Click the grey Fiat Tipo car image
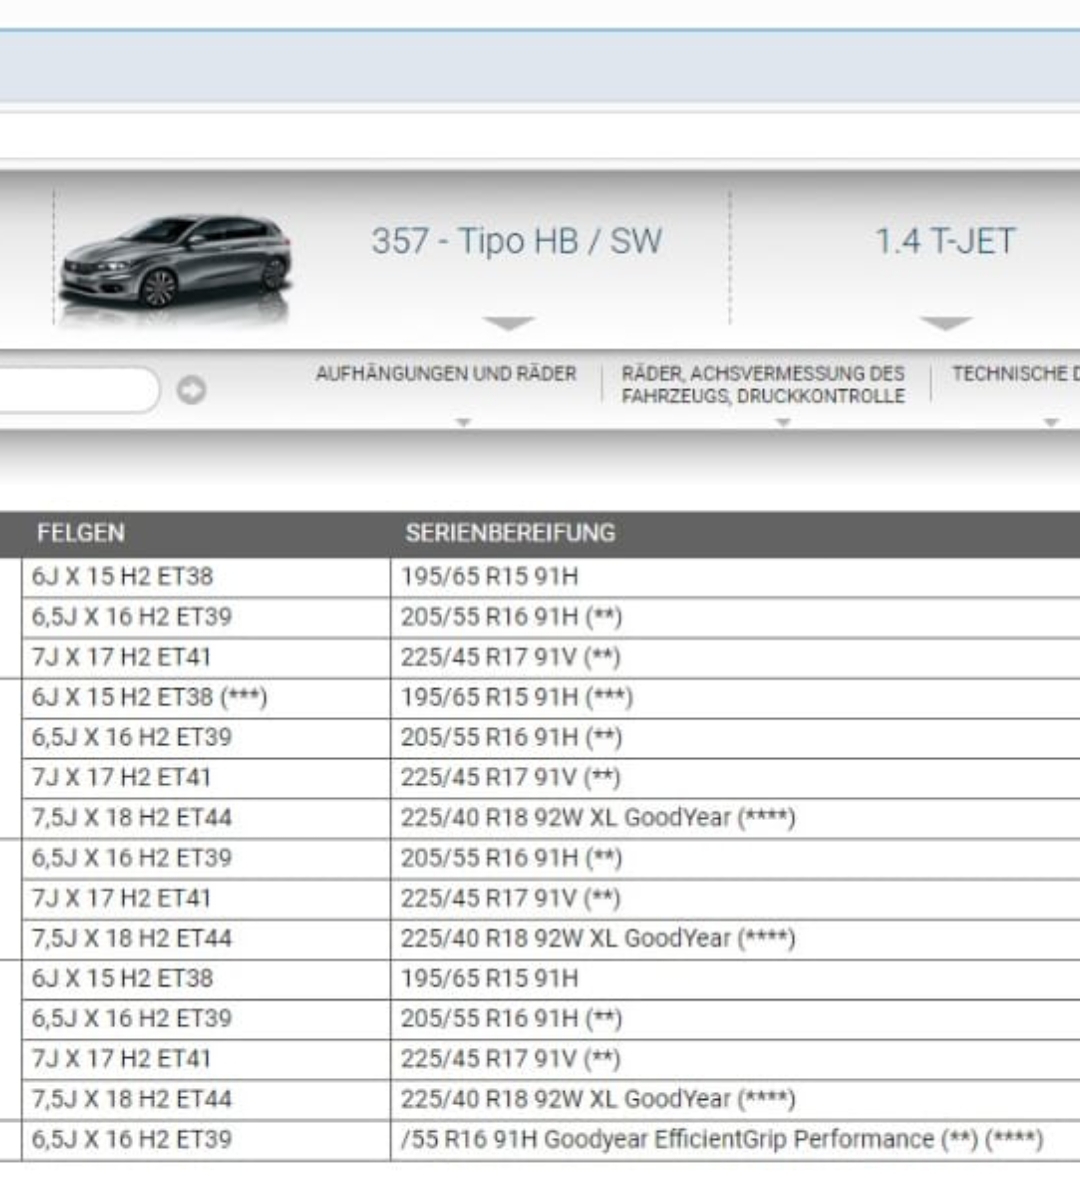Image resolution: width=1080 pixels, height=1181 pixels. pyautogui.click(x=176, y=261)
